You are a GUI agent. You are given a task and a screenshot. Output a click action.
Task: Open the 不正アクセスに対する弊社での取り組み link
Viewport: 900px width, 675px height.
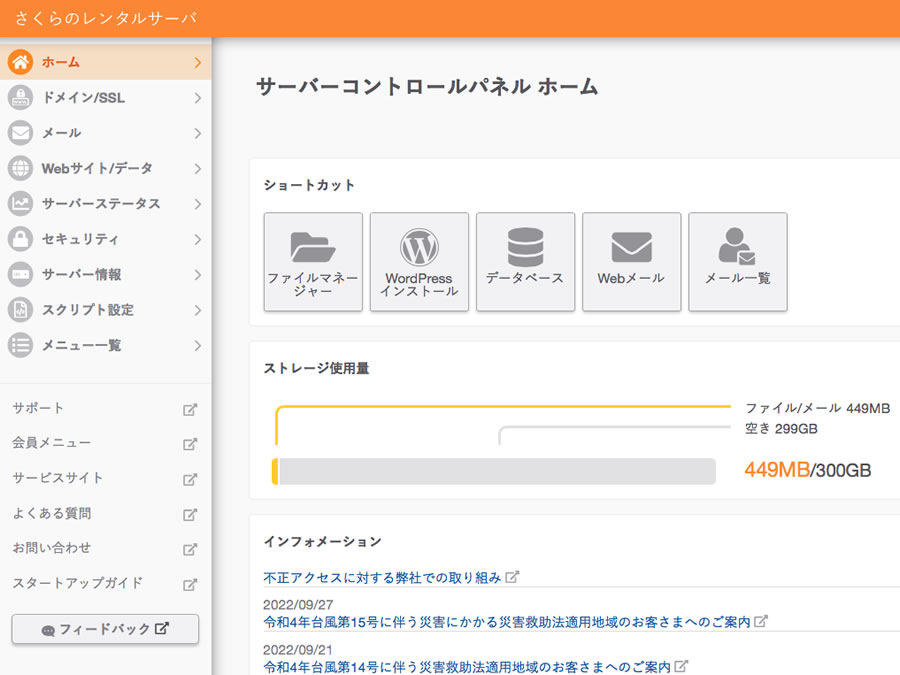coord(382,577)
